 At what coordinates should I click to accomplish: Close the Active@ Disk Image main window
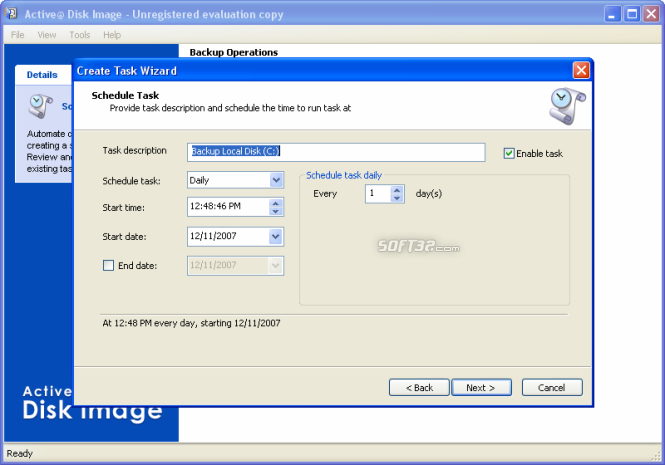tap(651, 14)
